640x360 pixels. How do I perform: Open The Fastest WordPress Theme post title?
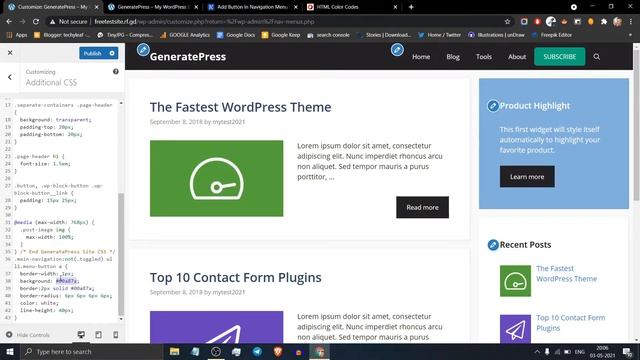[x=240, y=107]
